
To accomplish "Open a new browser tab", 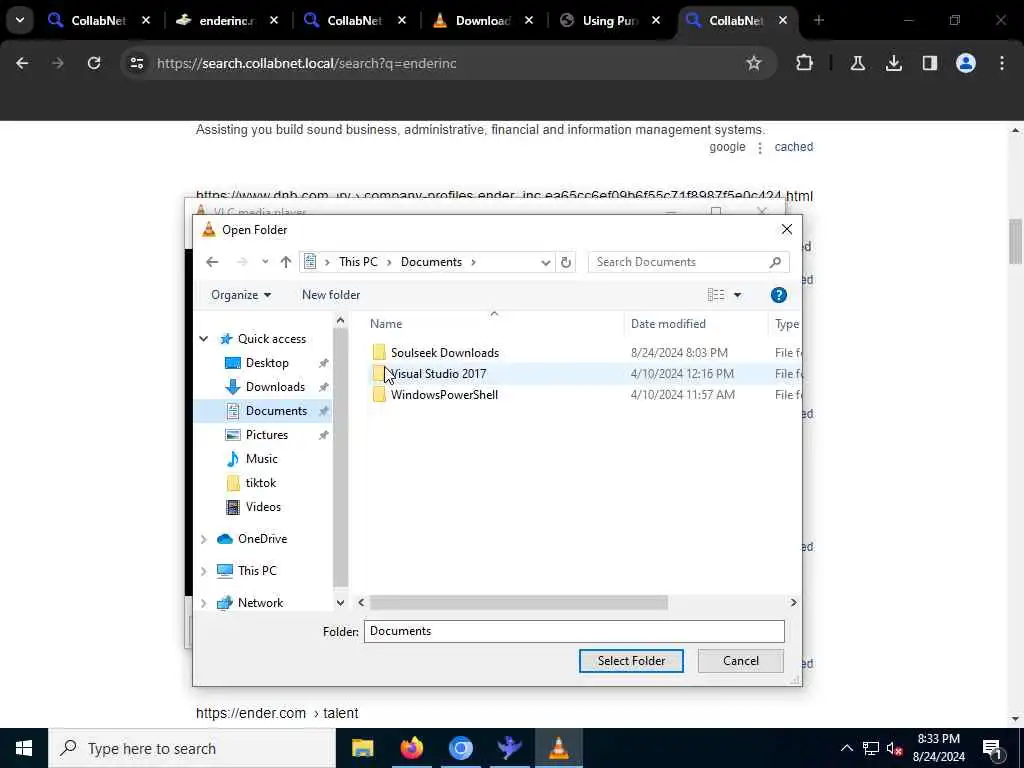I will coord(818,21).
